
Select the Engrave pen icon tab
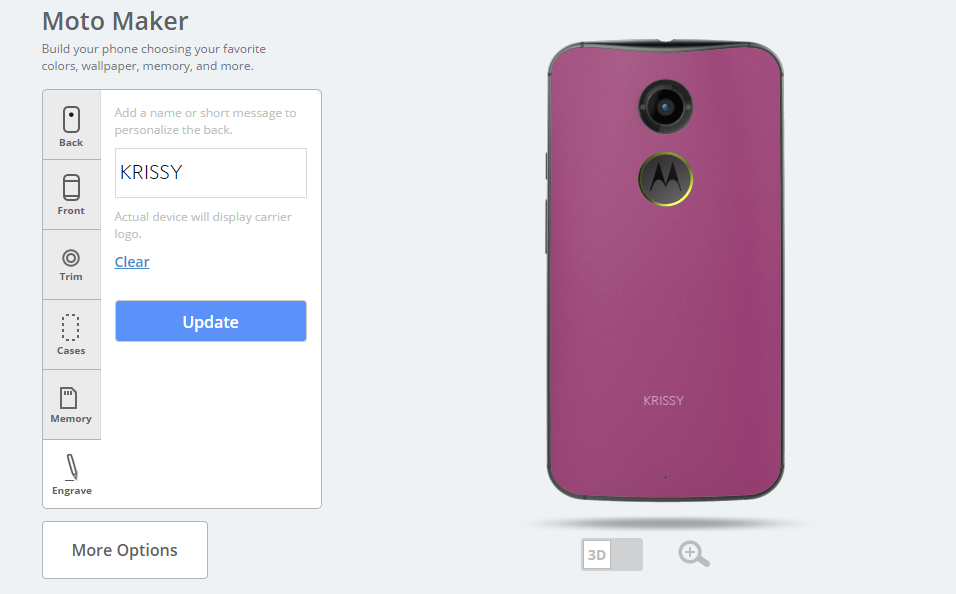click(71, 474)
